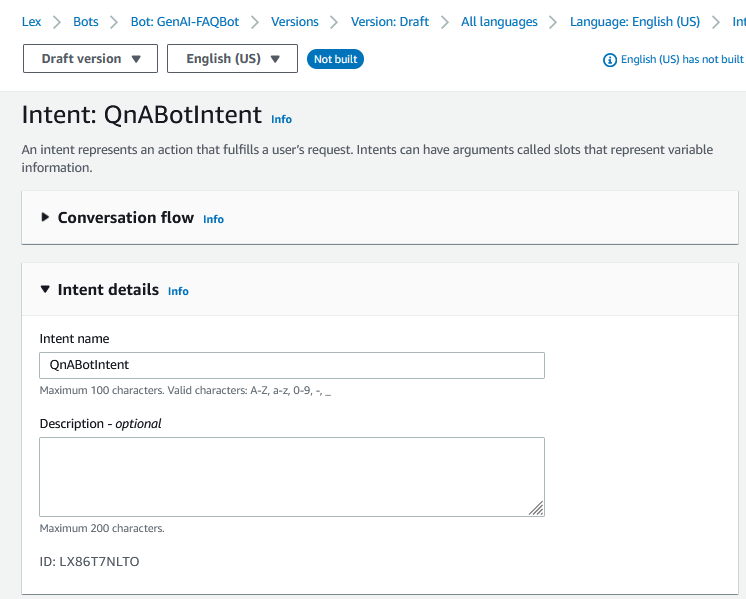Click Info link beside Intent details

tap(178, 291)
